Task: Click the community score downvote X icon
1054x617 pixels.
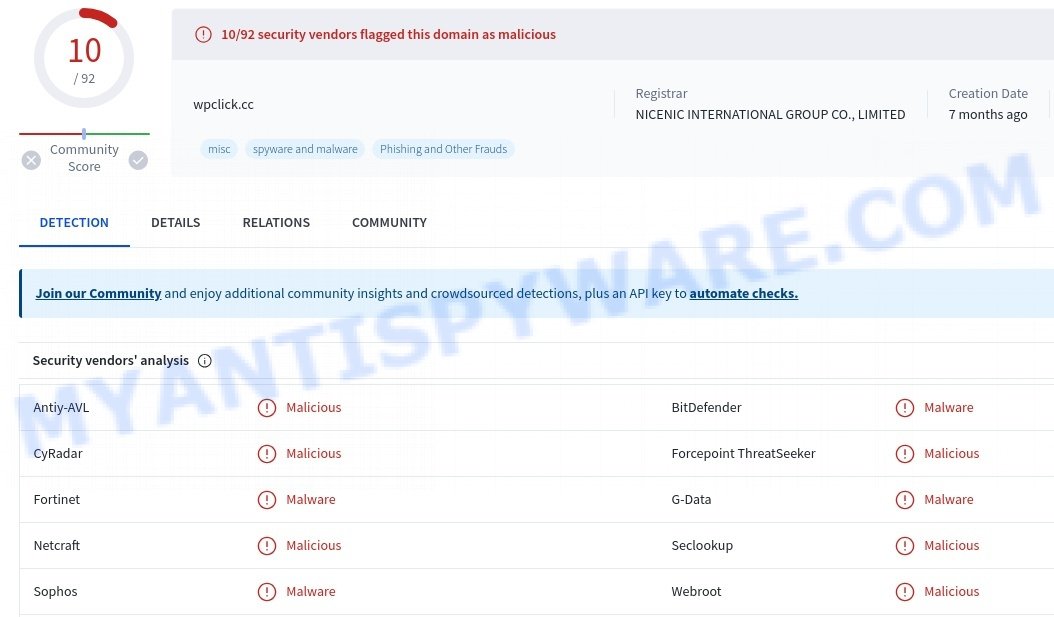Action: click(x=31, y=160)
